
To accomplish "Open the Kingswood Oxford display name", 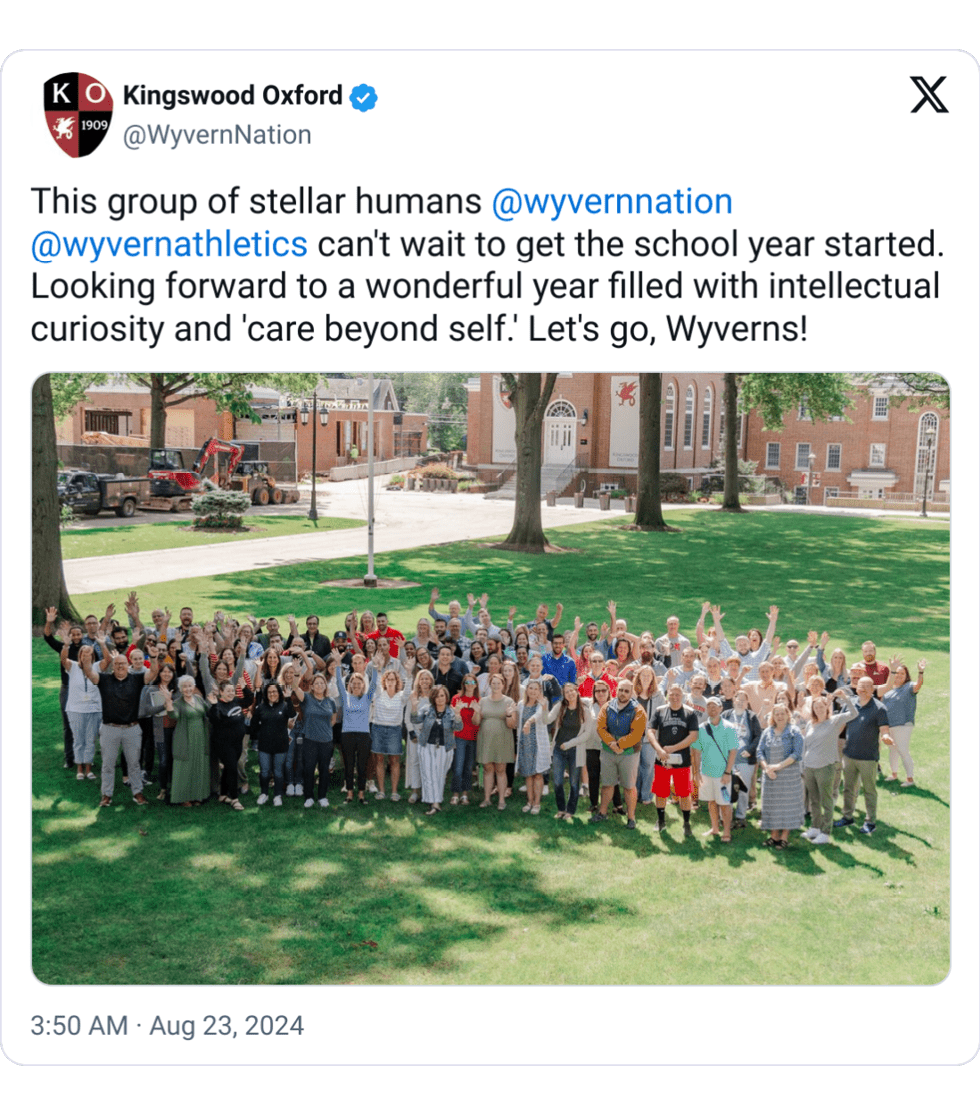I will [233, 95].
